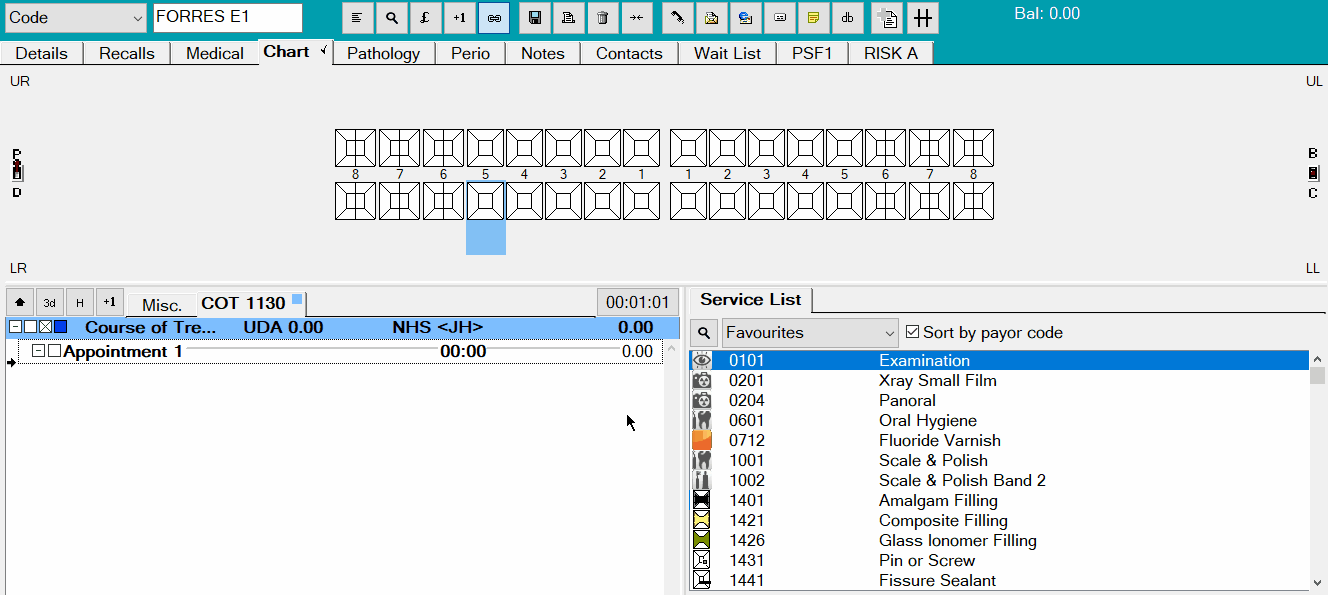This screenshot has width=1328, height=595.
Task: Tick the checkbox next to Appointment 1
Action: (55, 351)
